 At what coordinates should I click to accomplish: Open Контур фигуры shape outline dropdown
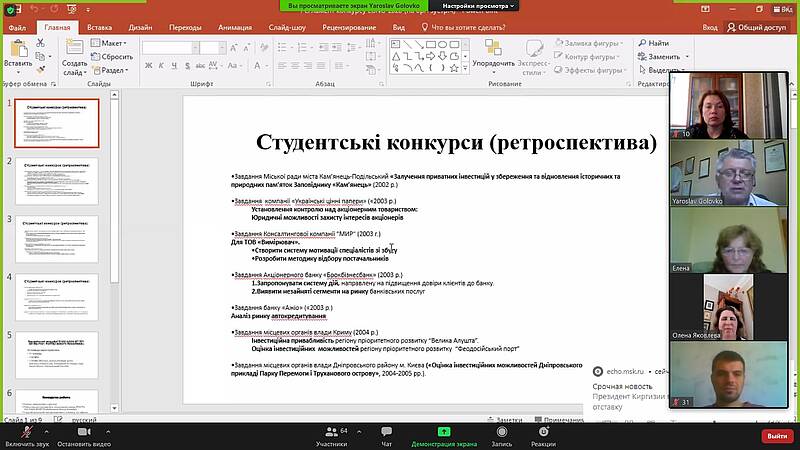pos(587,57)
